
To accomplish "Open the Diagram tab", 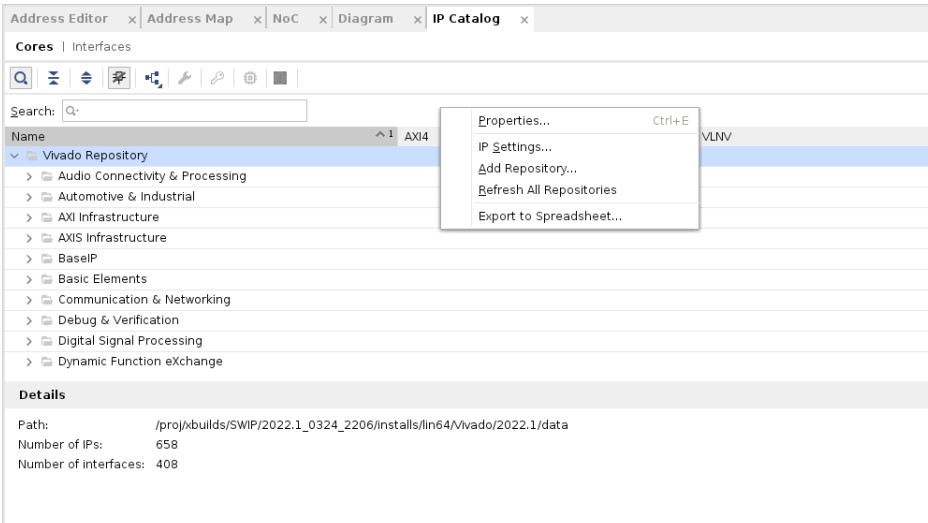I will click(365, 19).
